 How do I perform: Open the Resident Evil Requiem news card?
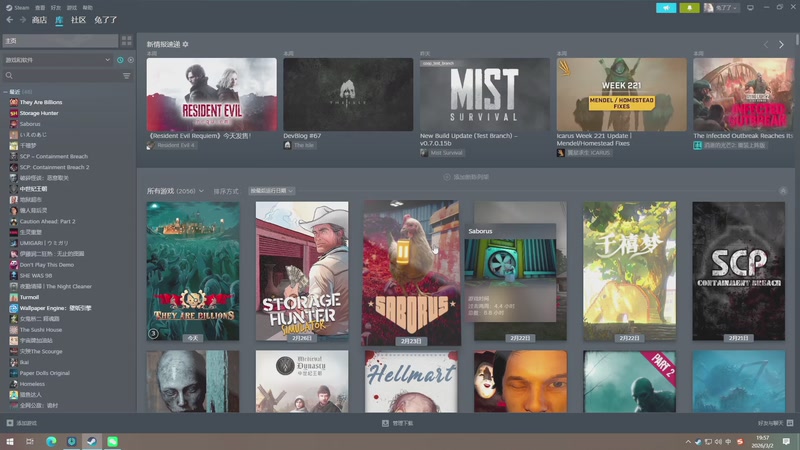(212, 94)
